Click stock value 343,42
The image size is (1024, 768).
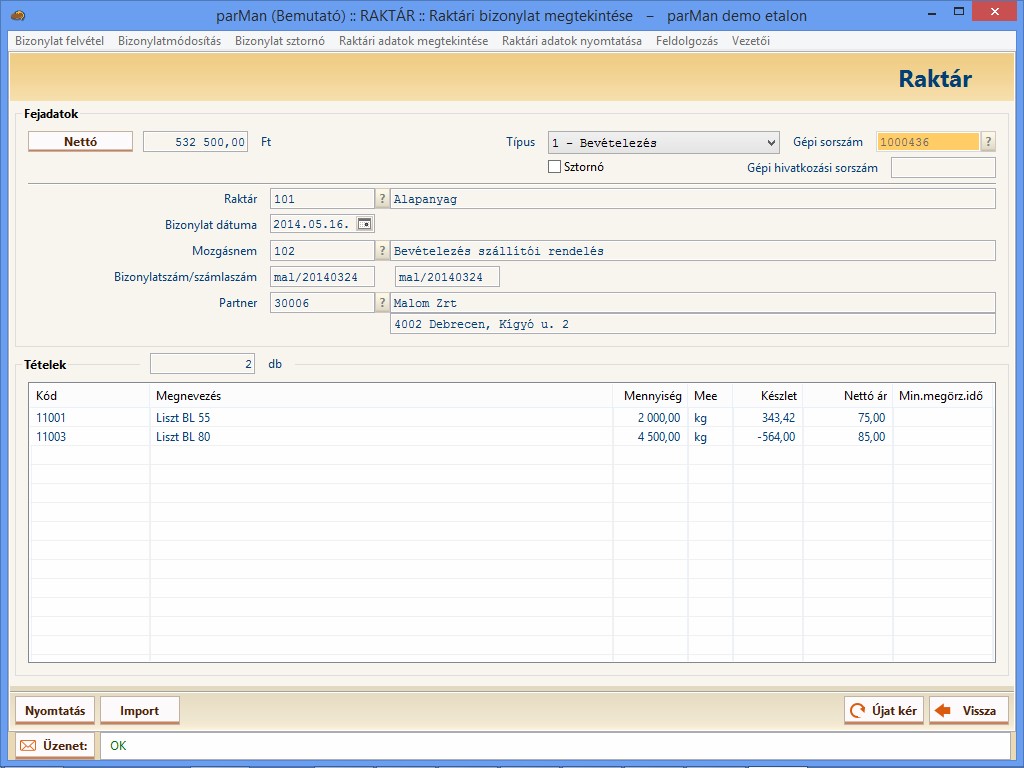[x=778, y=418]
